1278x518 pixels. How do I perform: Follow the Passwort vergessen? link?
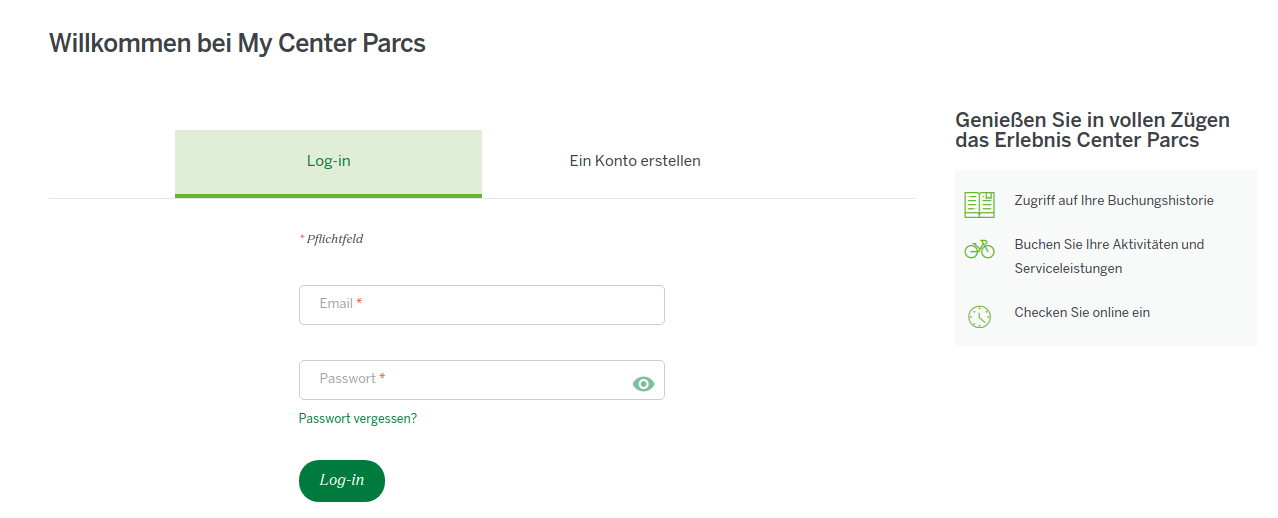[x=358, y=419]
